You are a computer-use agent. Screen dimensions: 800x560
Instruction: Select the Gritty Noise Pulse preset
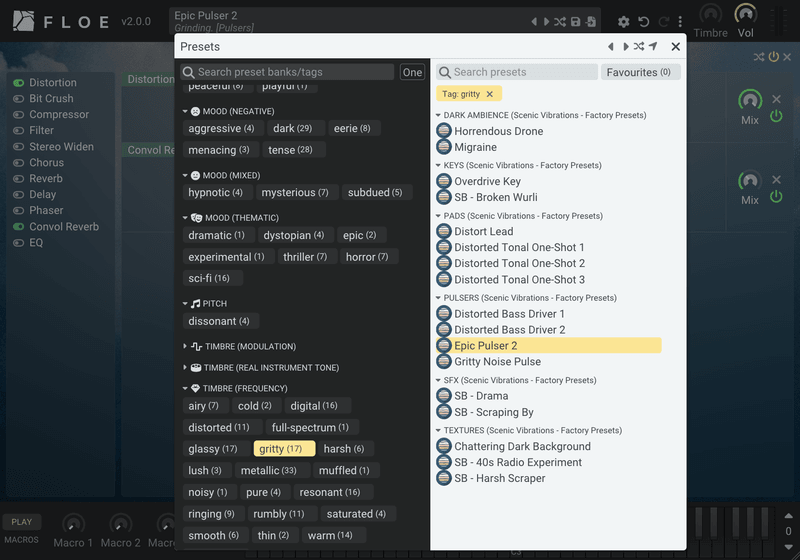point(497,362)
